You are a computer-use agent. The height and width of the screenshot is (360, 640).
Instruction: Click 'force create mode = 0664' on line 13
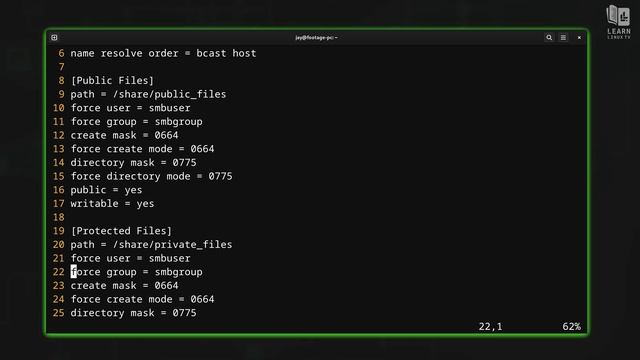point(142,149)
